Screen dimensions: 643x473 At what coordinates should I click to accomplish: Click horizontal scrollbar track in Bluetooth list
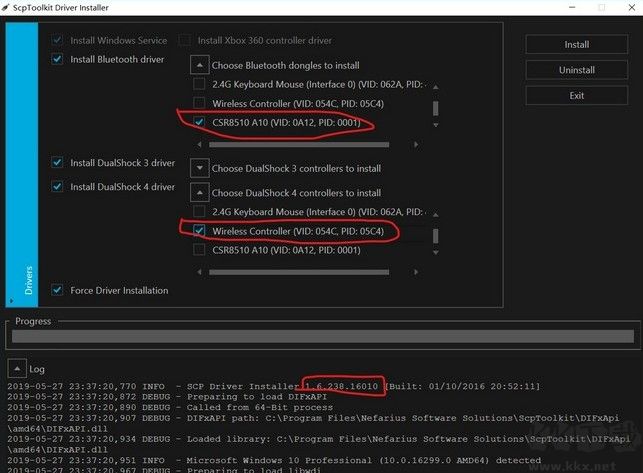tap(299, 144)
